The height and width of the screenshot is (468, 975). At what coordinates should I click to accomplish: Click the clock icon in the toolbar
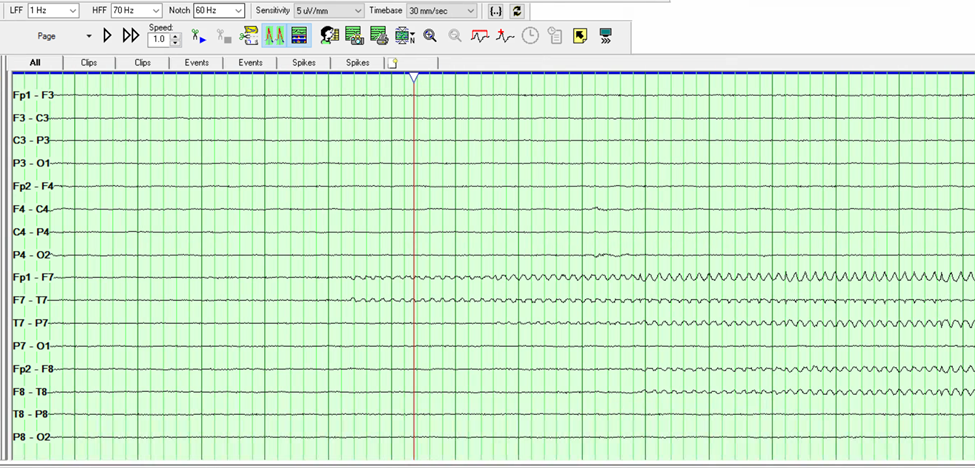(x=530, y=36)
